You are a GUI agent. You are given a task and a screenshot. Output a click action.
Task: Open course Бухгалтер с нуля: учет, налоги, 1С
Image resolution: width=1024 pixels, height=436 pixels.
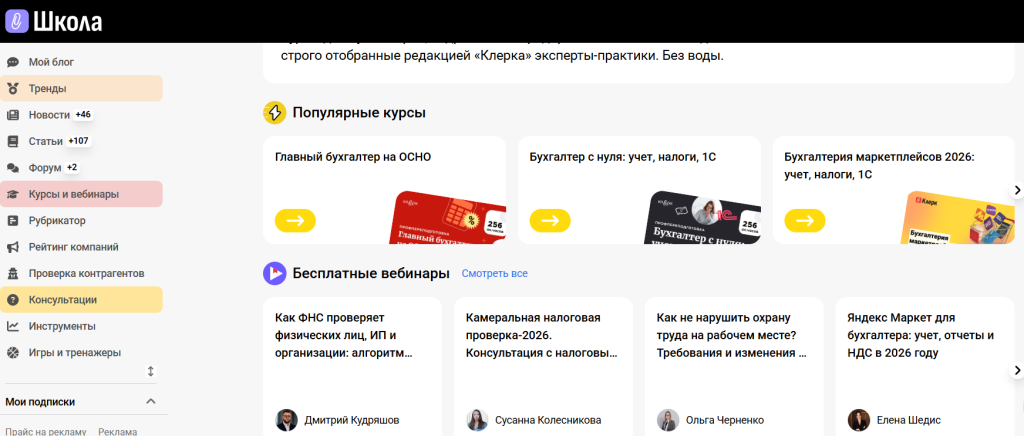click(x=622, y=157)
